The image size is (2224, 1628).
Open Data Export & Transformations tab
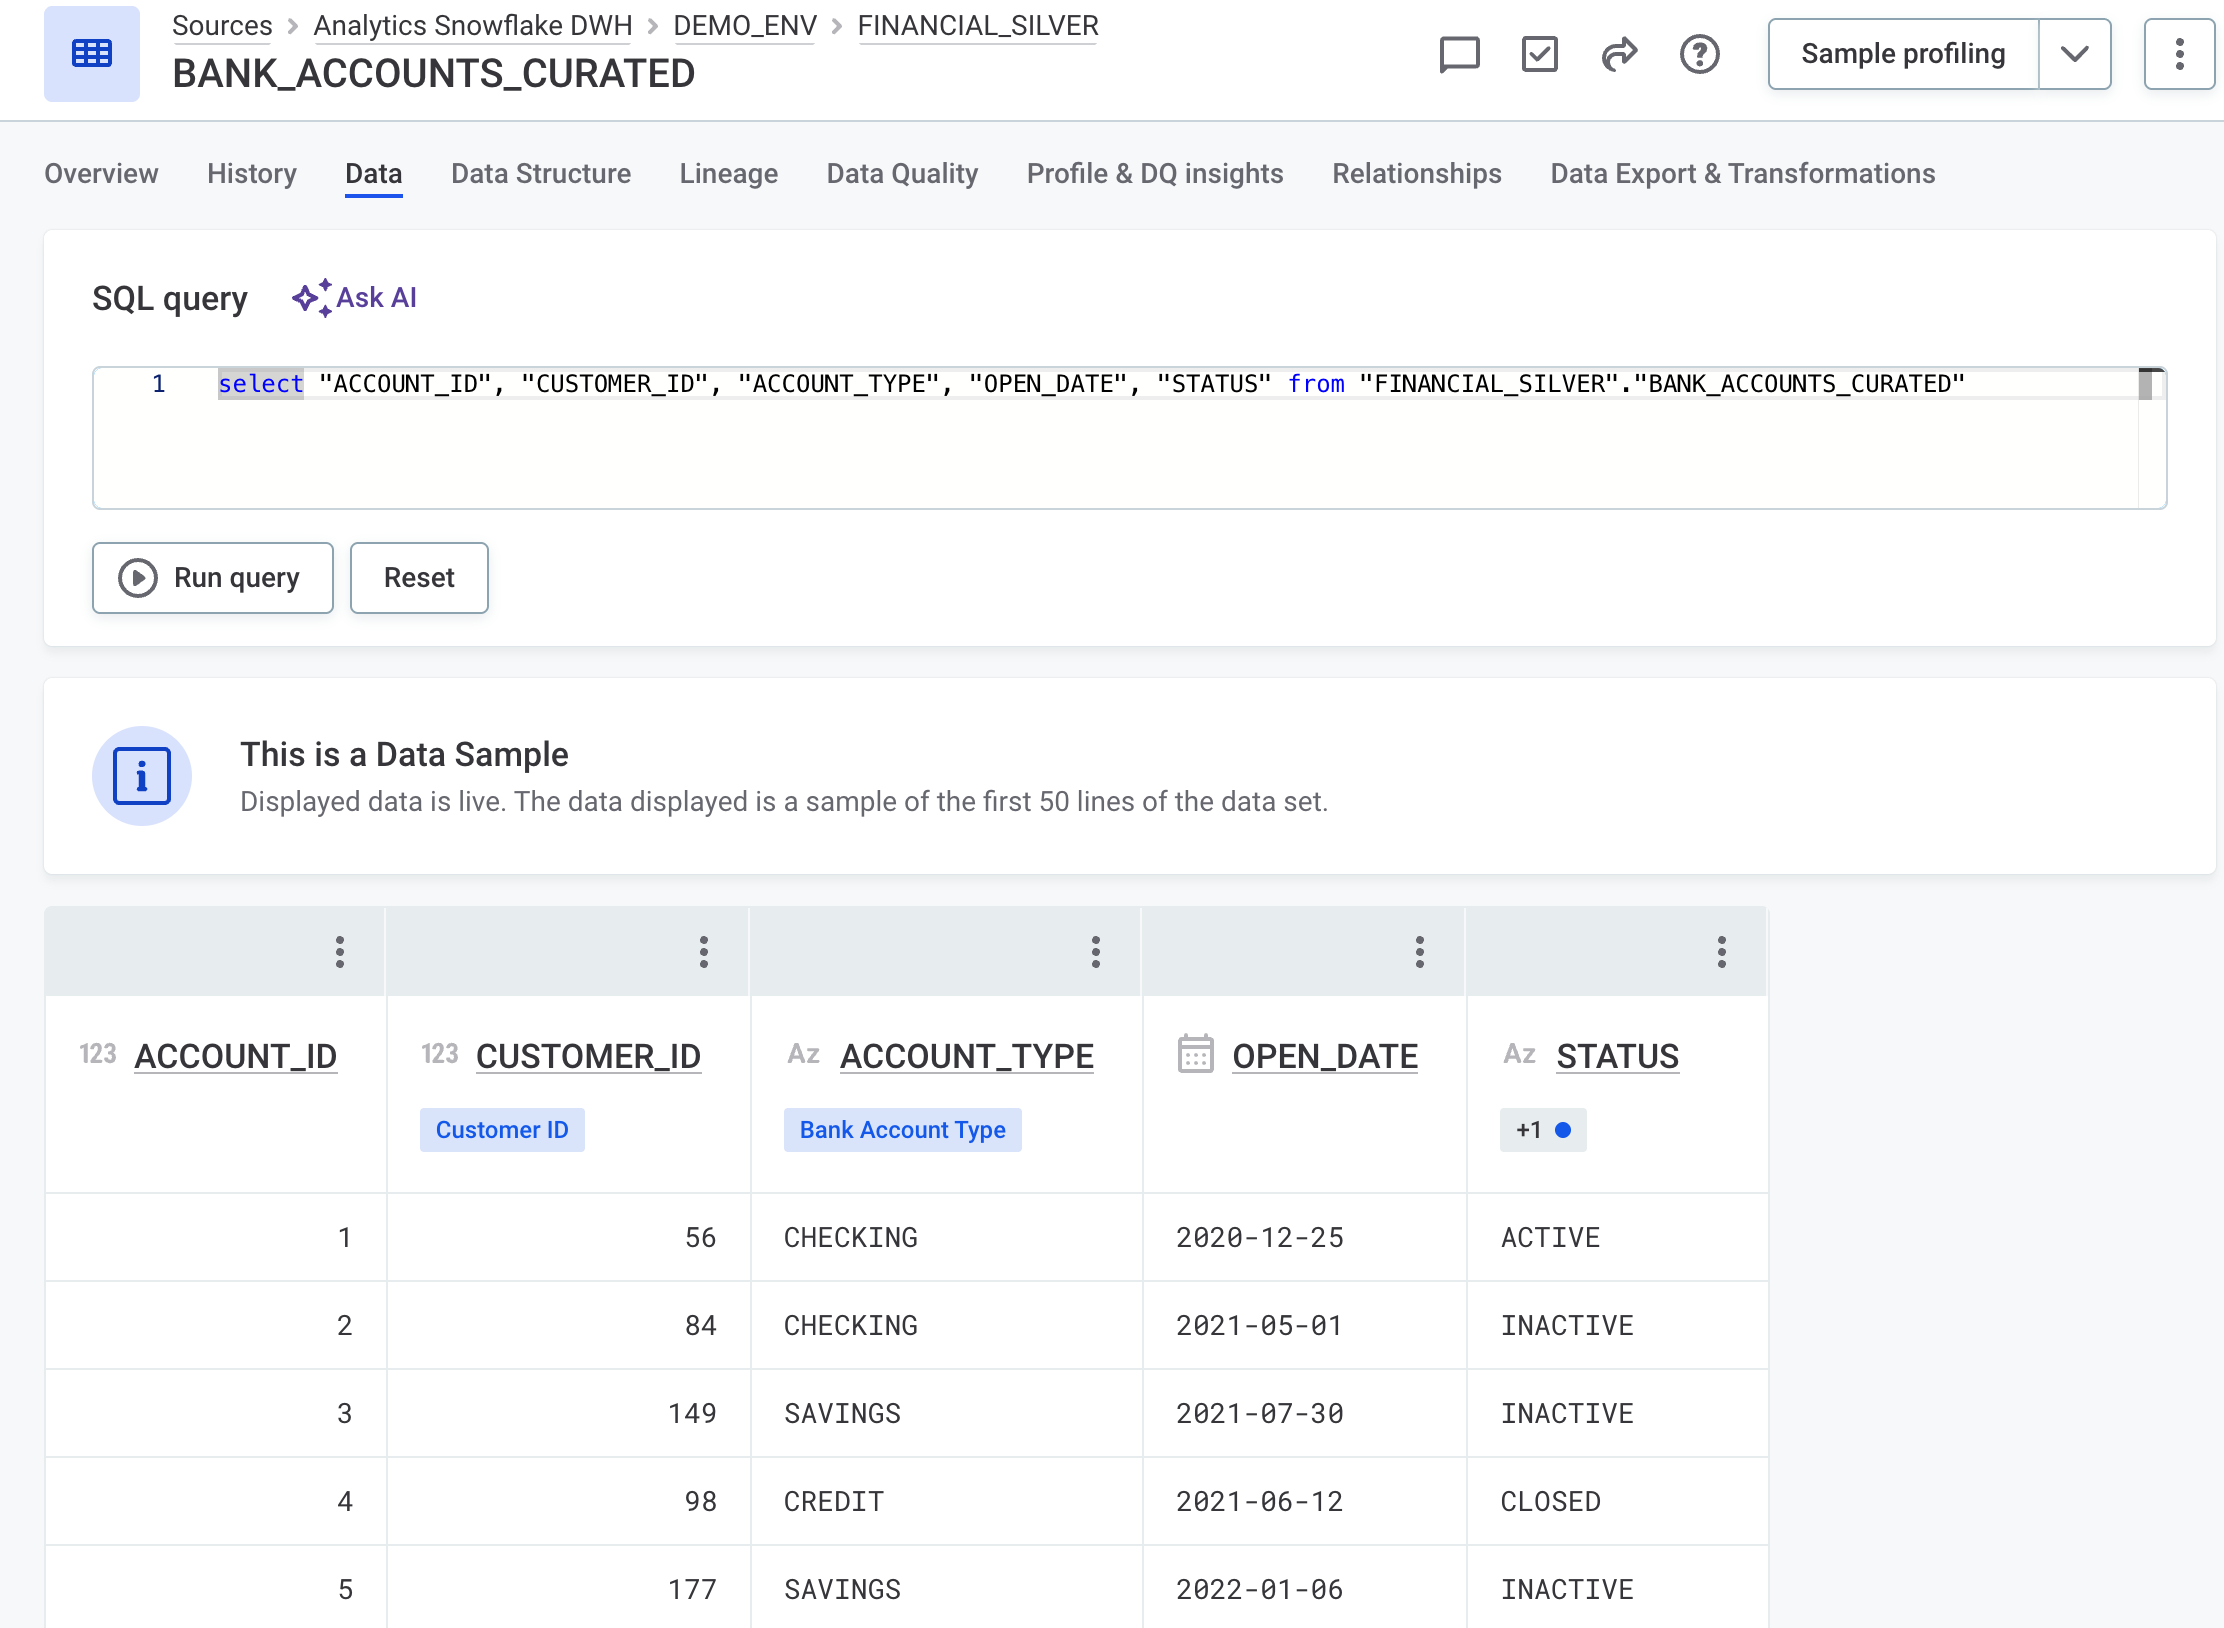tap(1743, 174)
